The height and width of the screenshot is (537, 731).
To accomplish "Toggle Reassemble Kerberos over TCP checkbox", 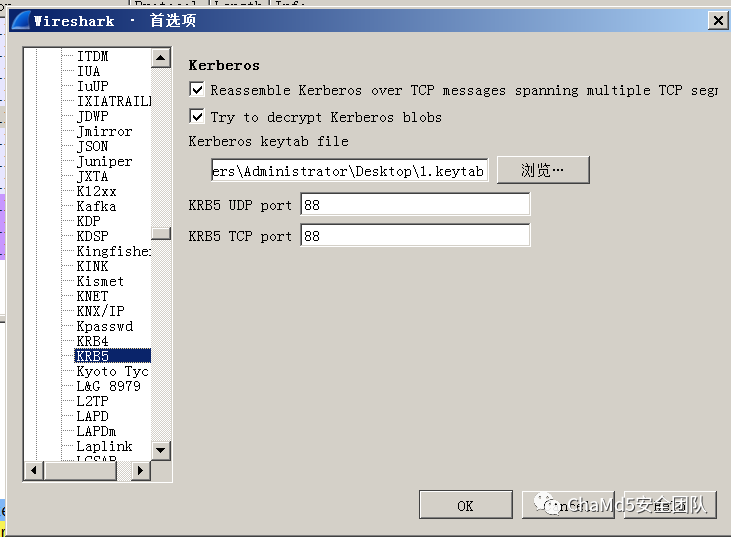I will pyautogui.click(x=197, y=89).
